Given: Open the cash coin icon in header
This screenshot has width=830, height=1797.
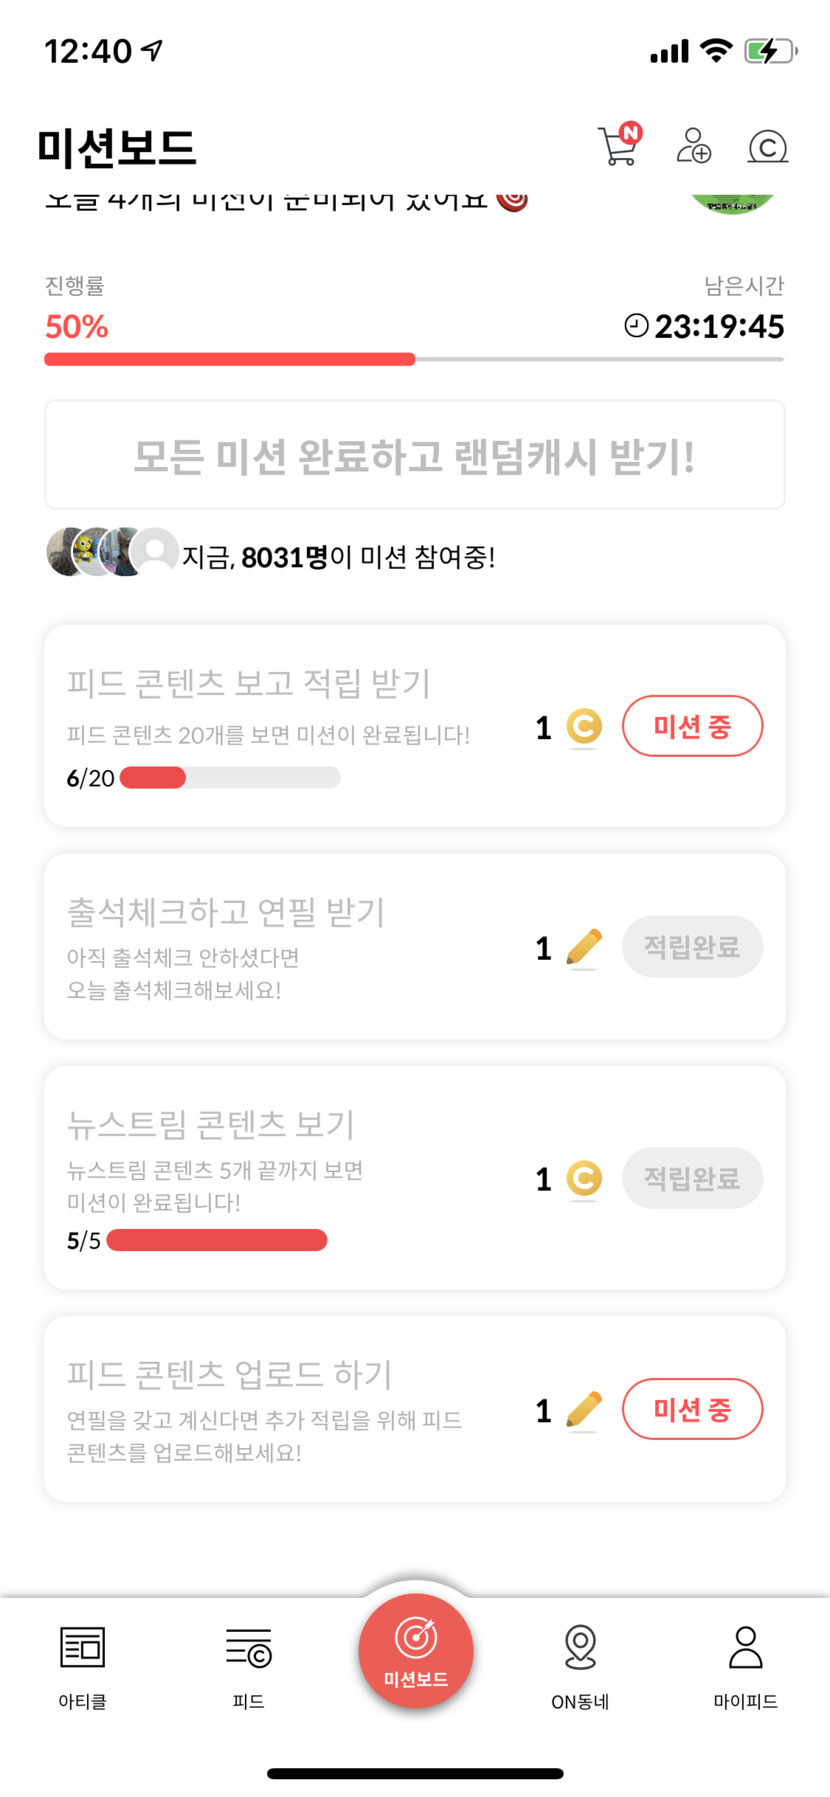Looking at the screenshot, I should [x=768, y=147].
